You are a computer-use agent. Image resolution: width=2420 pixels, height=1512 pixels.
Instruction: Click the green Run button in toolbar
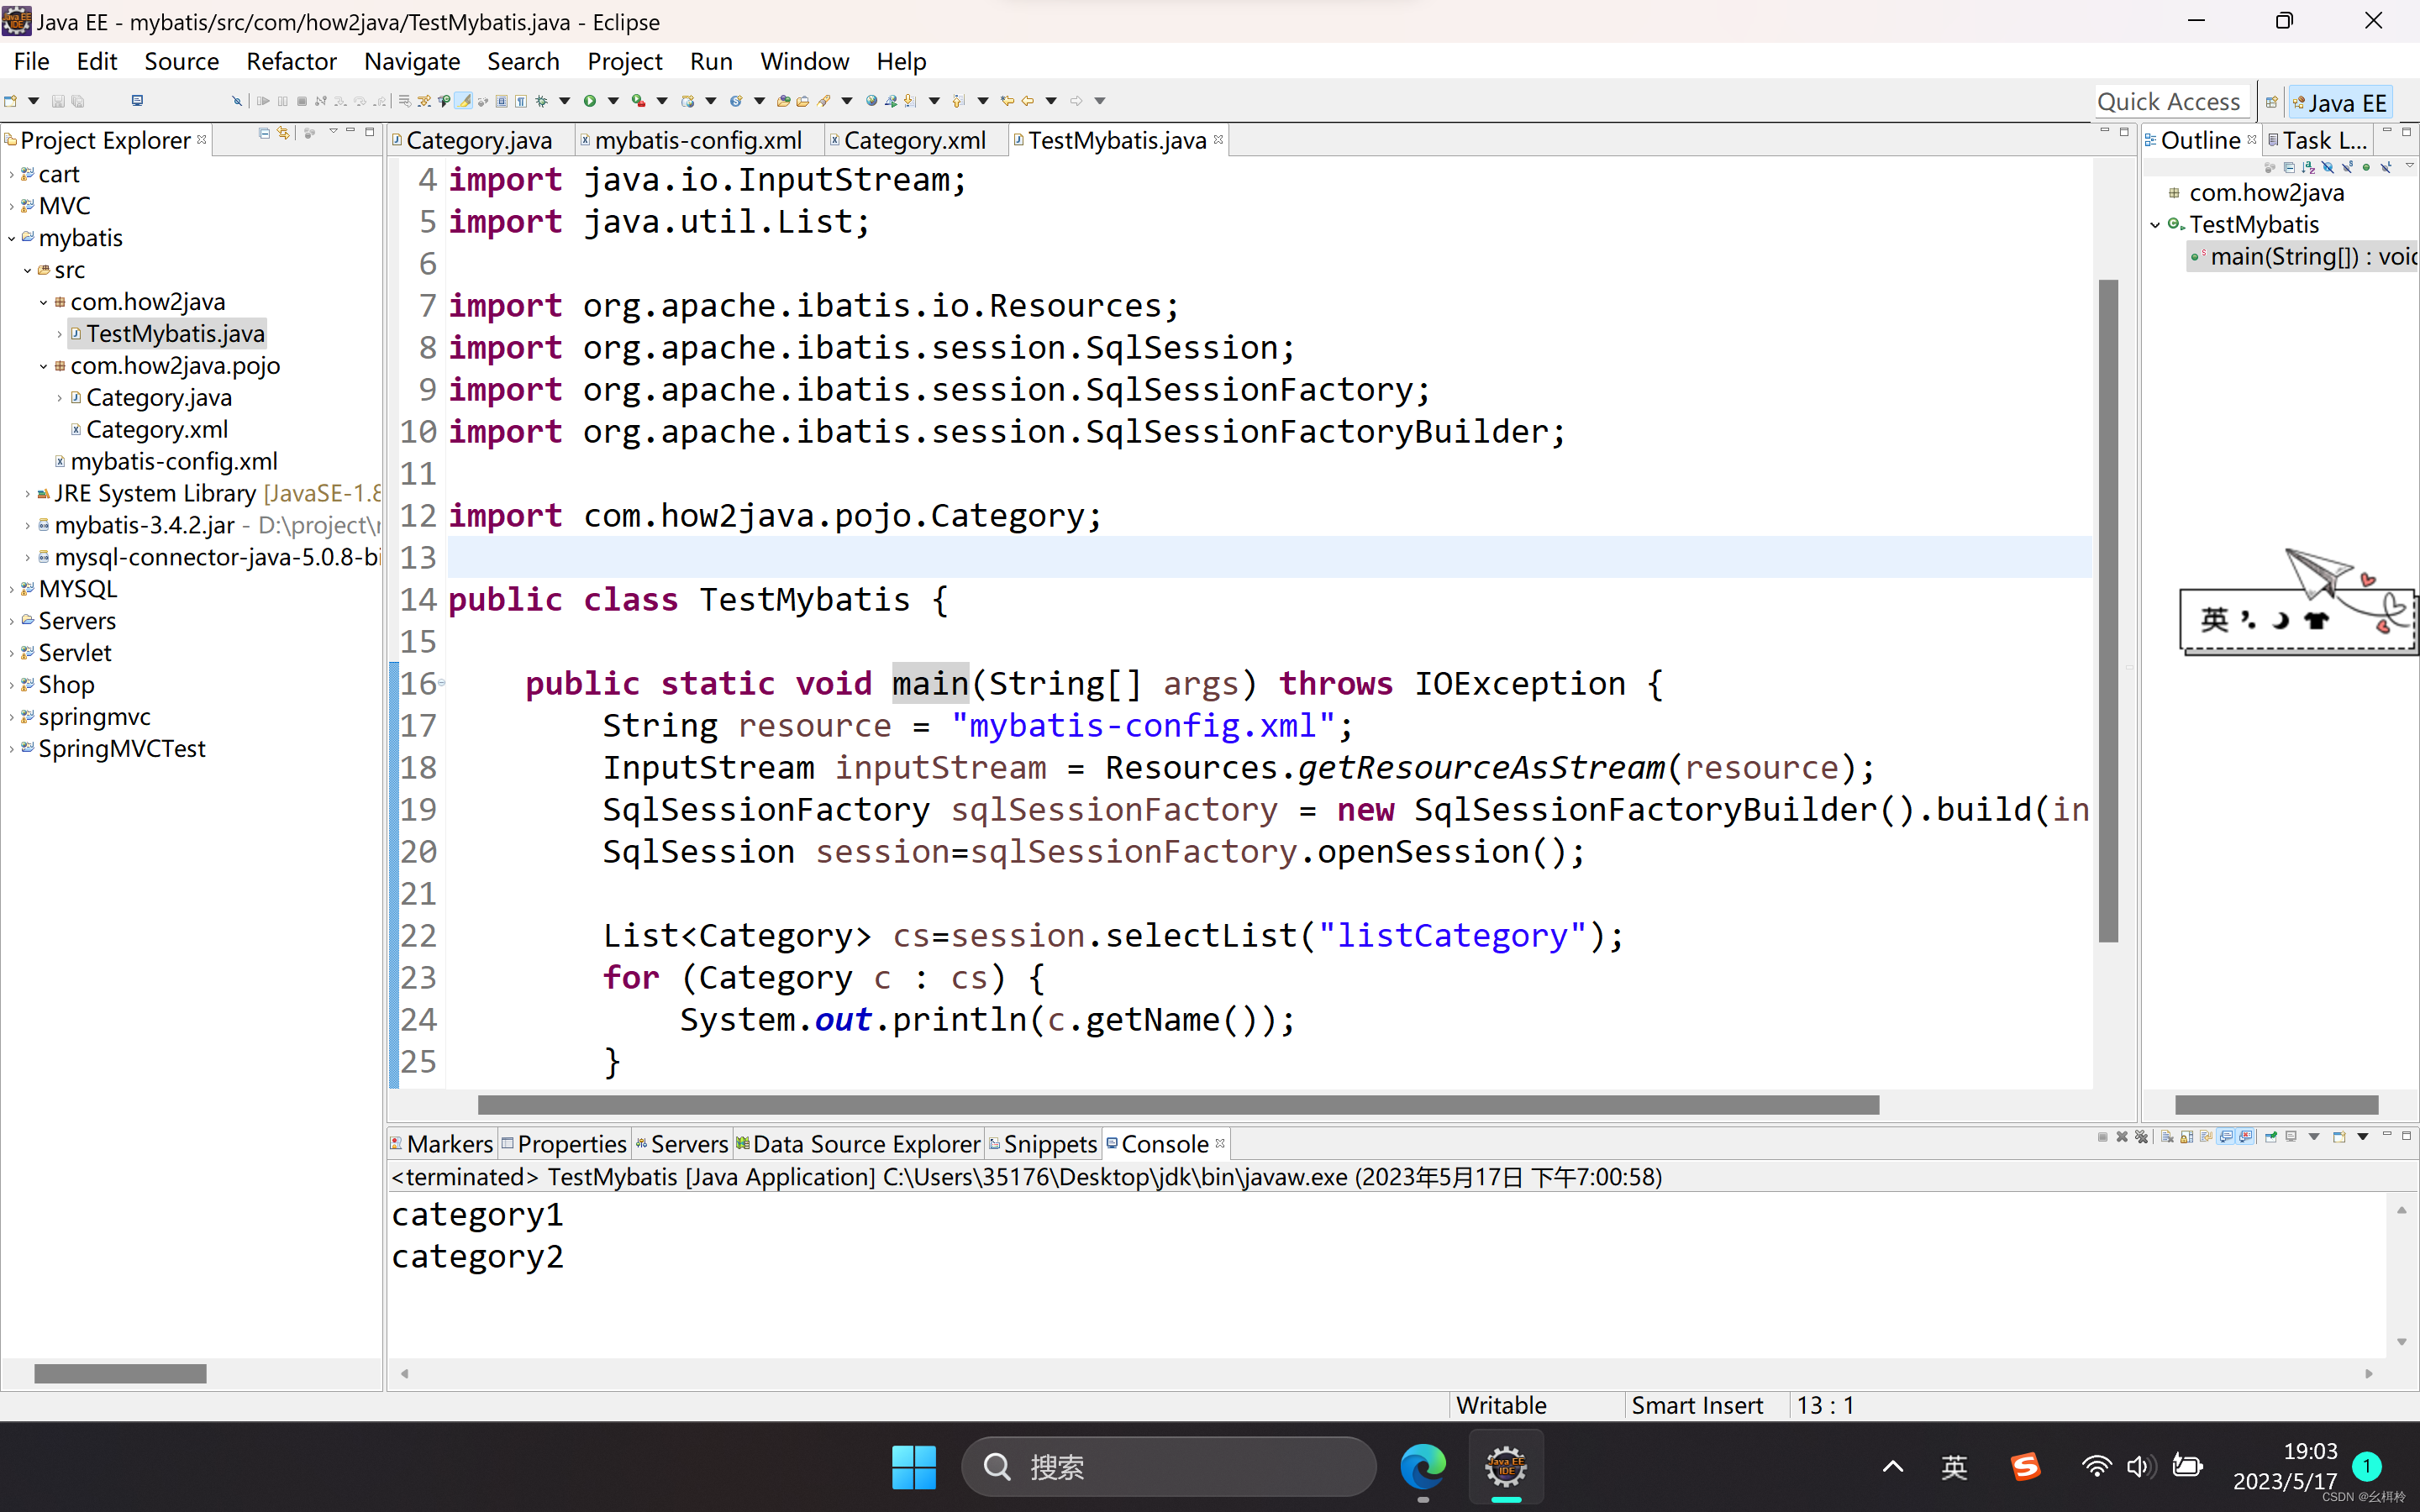pyautogui.click(x=590, y=101)
